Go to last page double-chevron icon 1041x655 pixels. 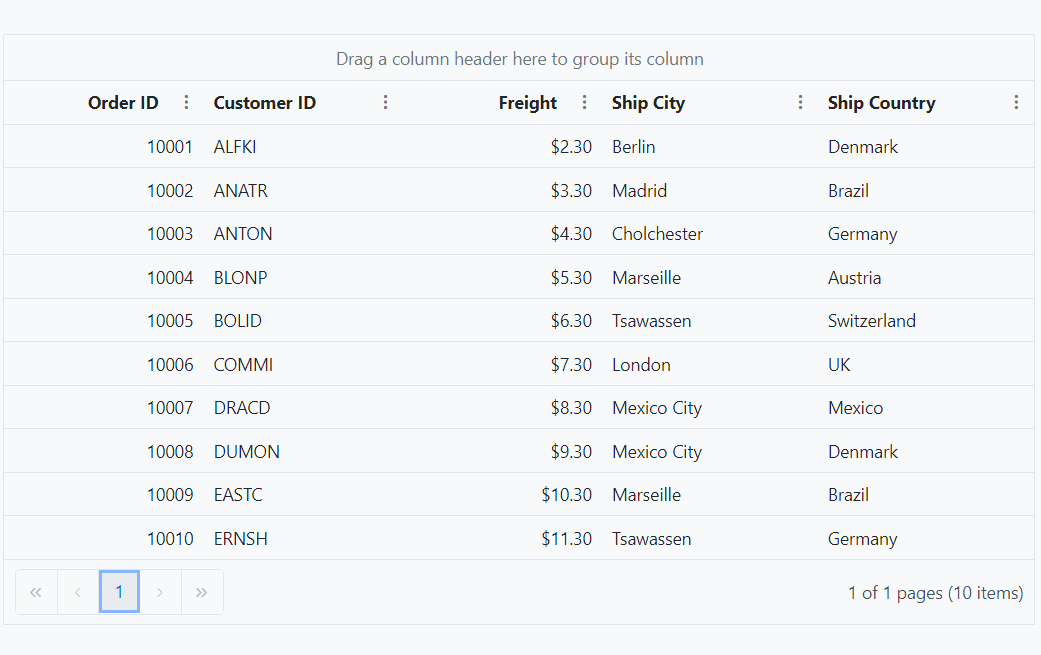pyautogui.click(x=202, y=592)
